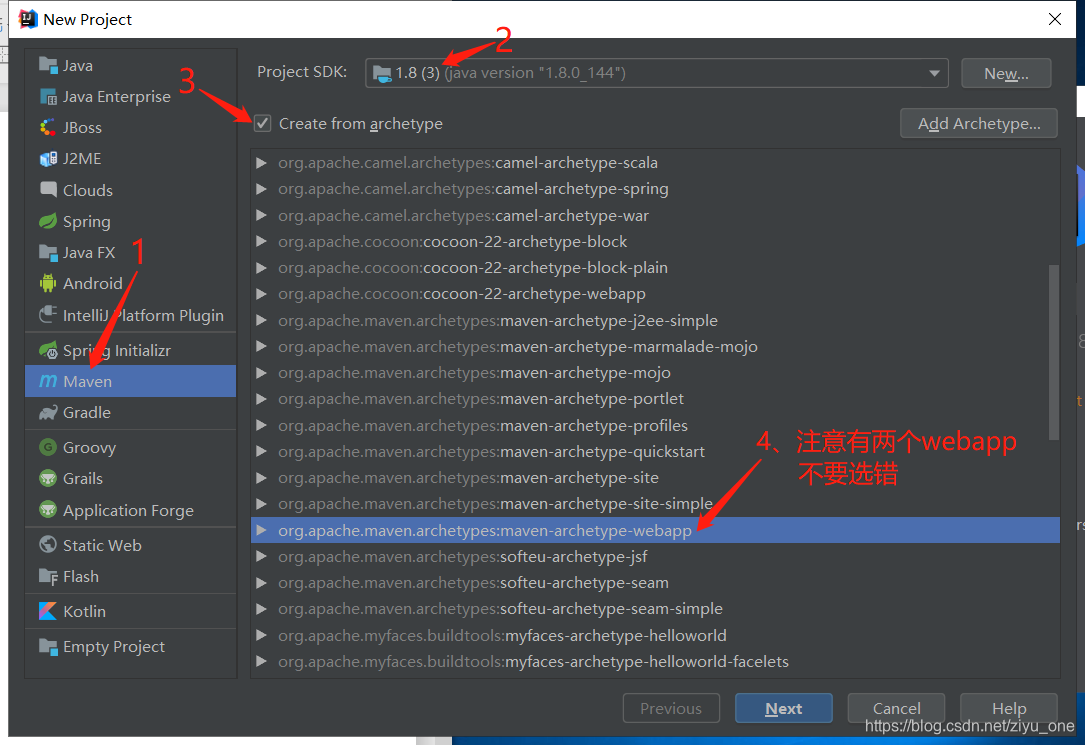Click the Grails icon

click(48, 478)
